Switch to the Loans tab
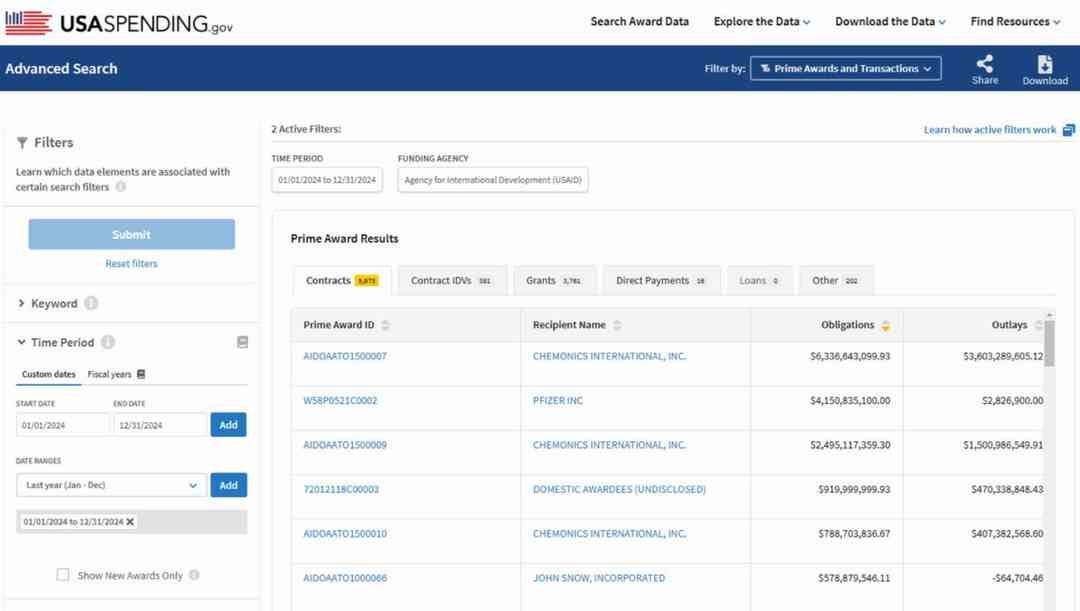This screenshot has width=1080, height=611. pos(759,280)
